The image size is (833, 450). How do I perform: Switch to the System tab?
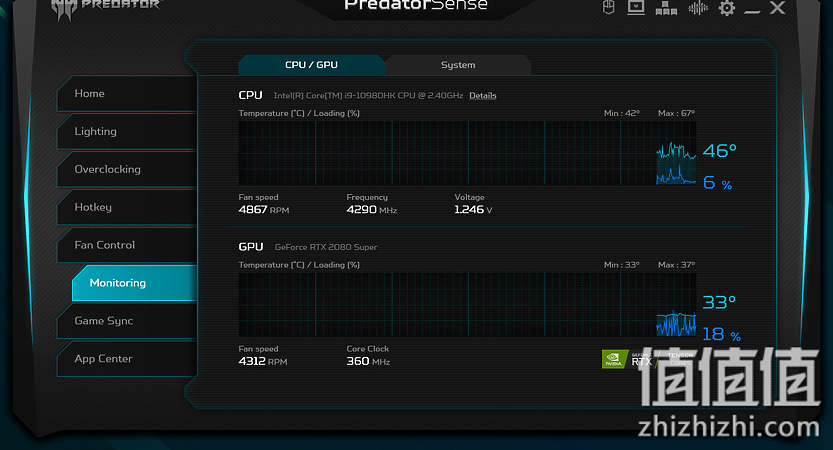[x=458, y=65]
